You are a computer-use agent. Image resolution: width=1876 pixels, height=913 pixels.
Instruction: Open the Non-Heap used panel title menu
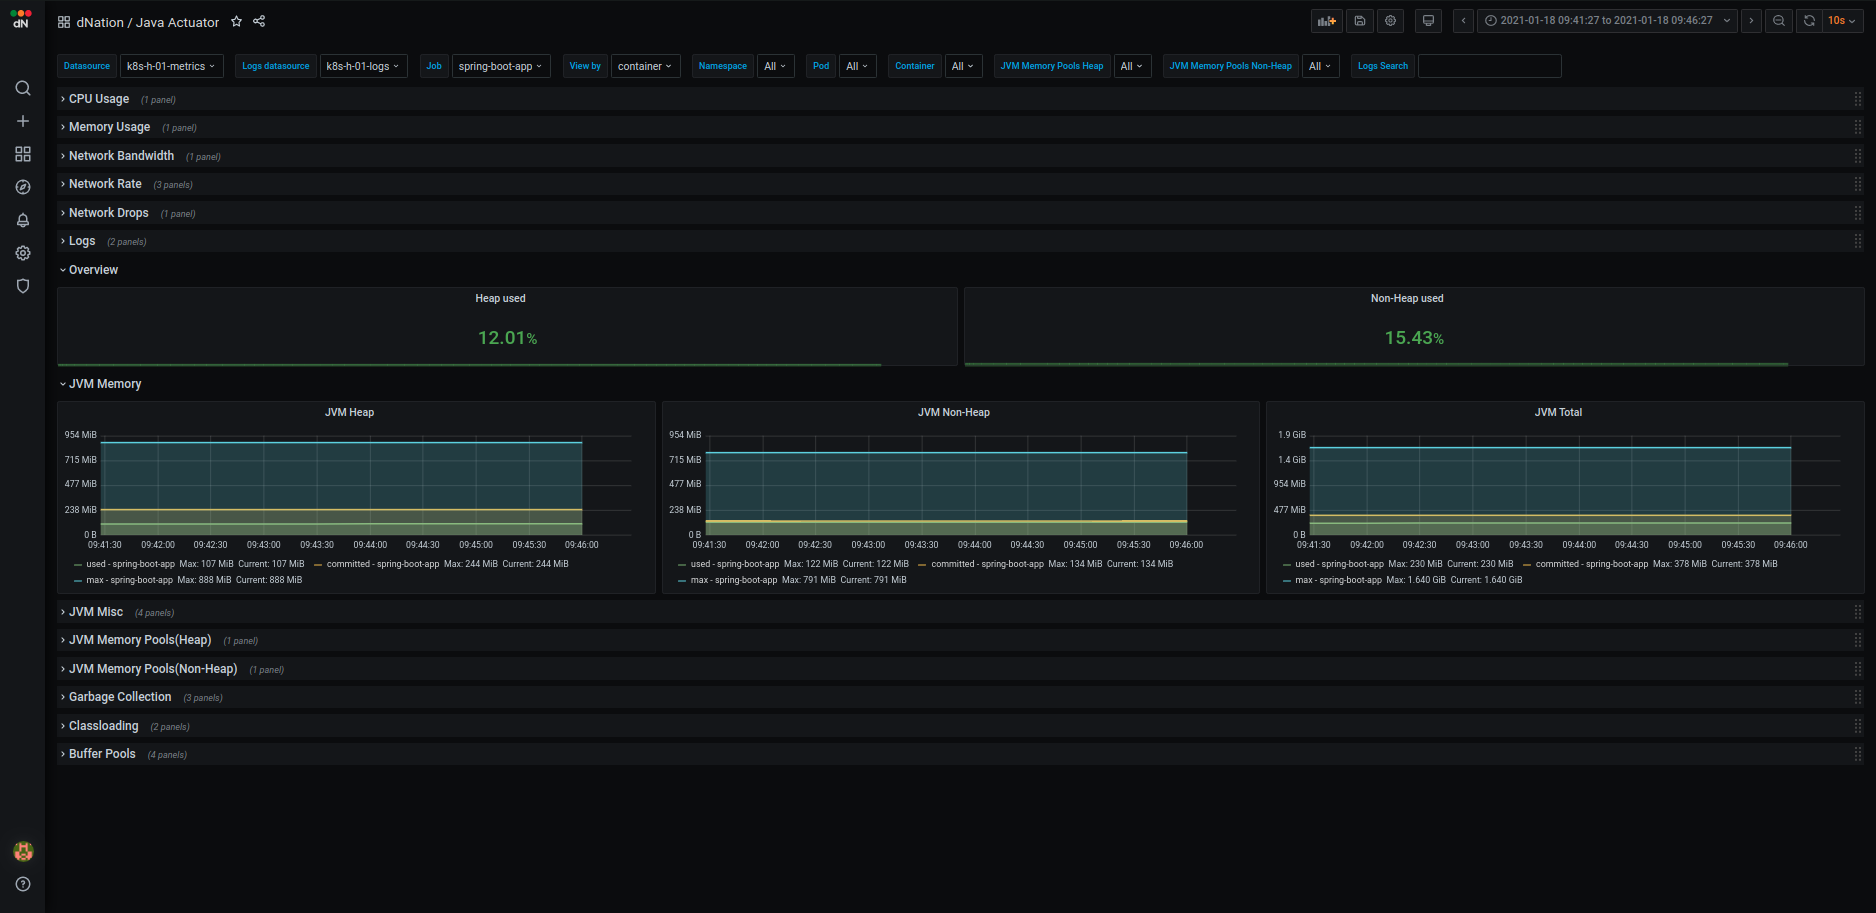pyautogui.click(x=1406, y=298)
